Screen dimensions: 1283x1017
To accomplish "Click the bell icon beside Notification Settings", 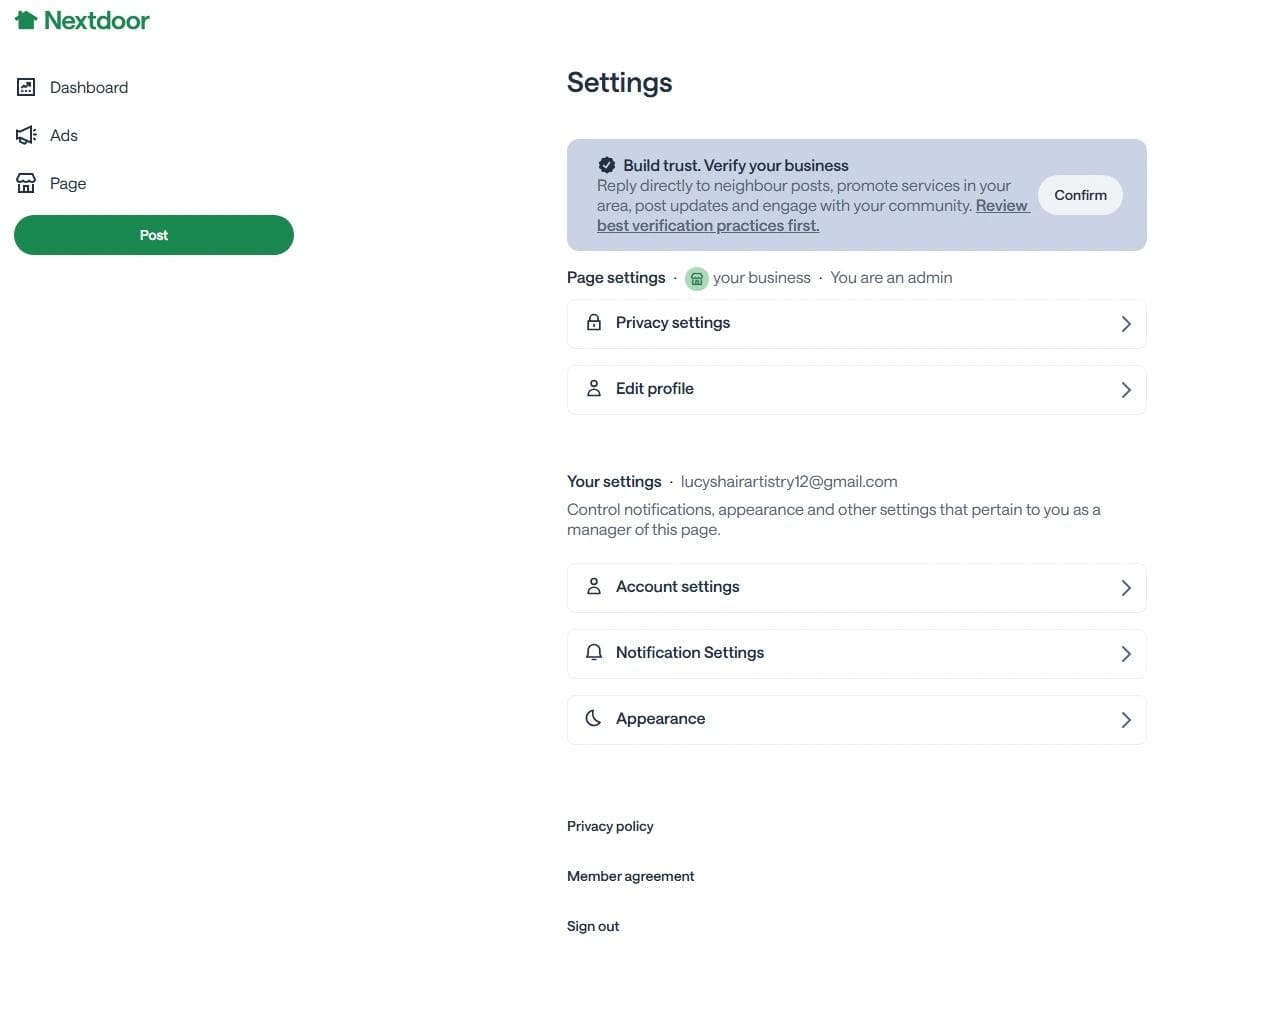I will point(594,652).
